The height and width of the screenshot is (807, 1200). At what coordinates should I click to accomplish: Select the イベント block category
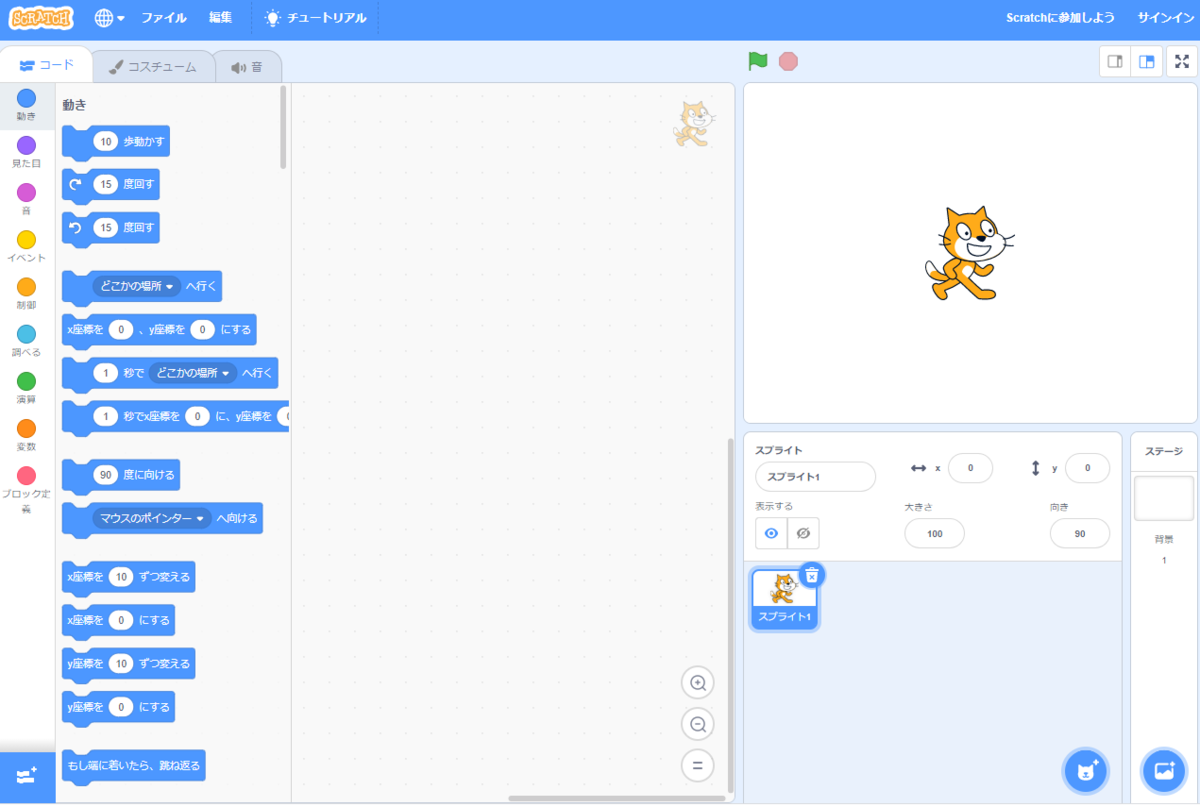coord(26,246)
